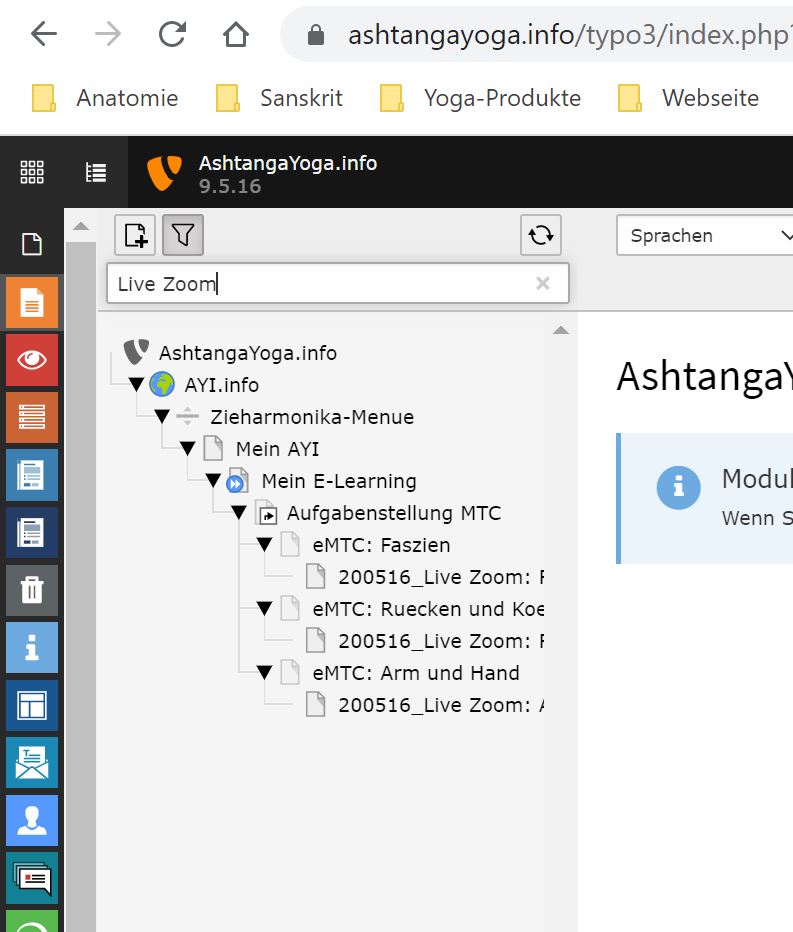The image size is (793, 932).
Task: Open the Anatomie bookmark folder
Action: (105, 98)
